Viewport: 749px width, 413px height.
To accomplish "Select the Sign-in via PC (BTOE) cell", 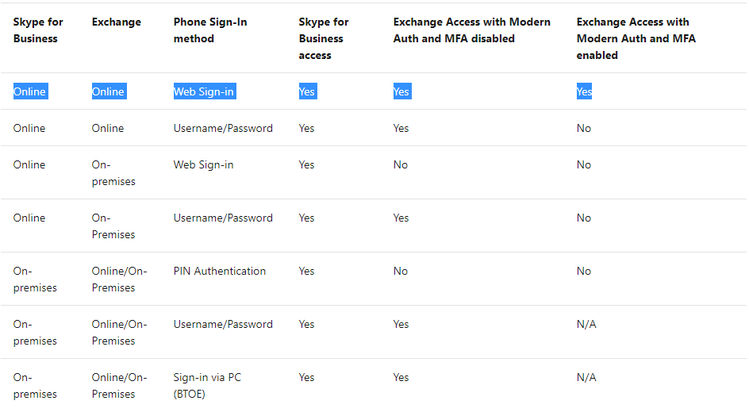I will [x=207, y=386].
